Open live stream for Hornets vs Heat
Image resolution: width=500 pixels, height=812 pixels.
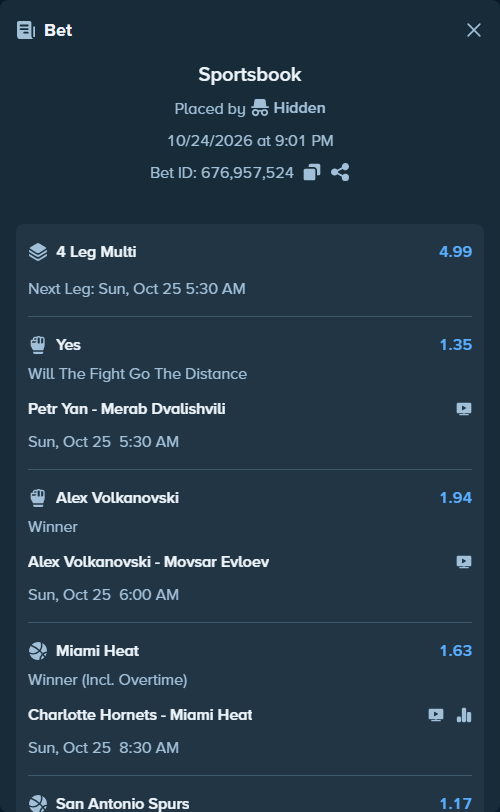(436, 715)
